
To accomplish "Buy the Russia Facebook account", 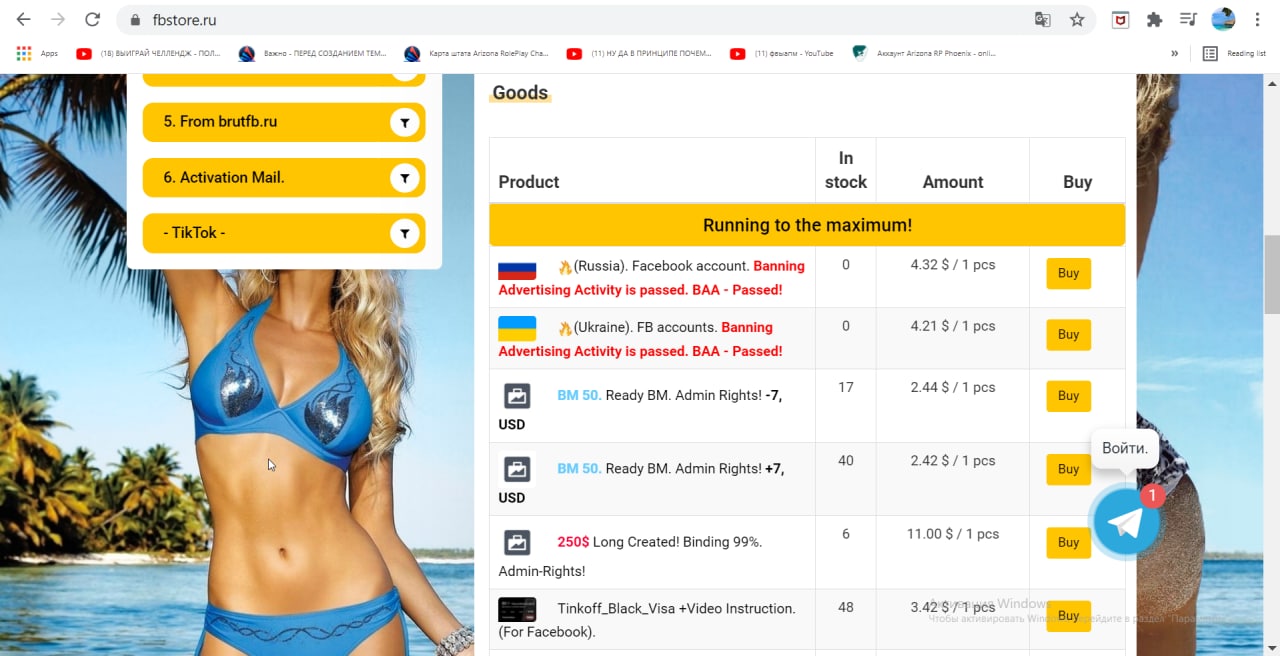I will [x=1068, y=273].
